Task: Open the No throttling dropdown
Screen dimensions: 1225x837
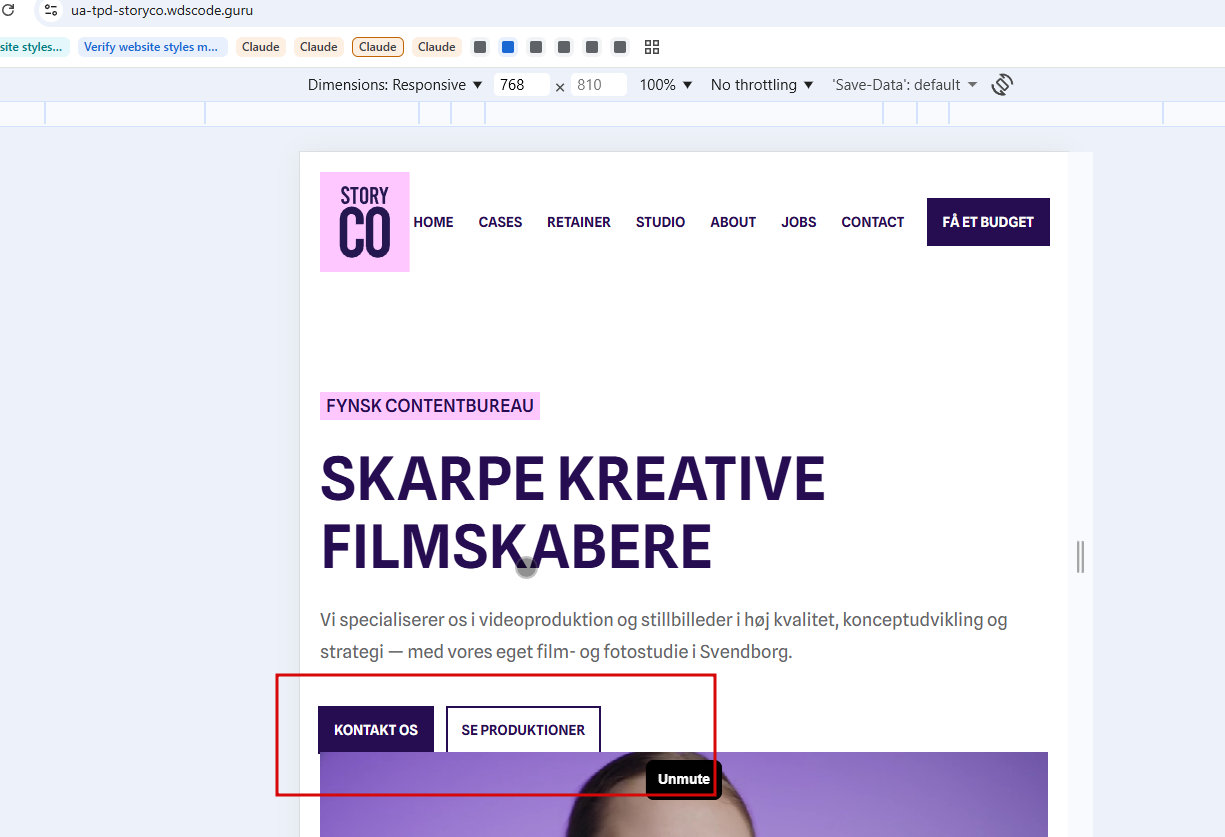Action: pos(761,85)
